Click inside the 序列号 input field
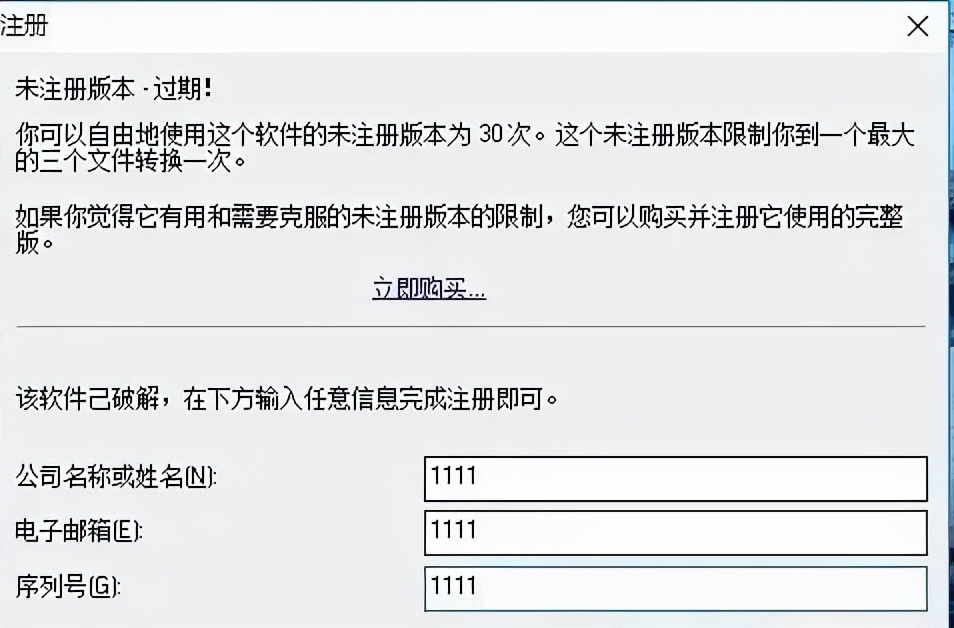 (675, 589)
